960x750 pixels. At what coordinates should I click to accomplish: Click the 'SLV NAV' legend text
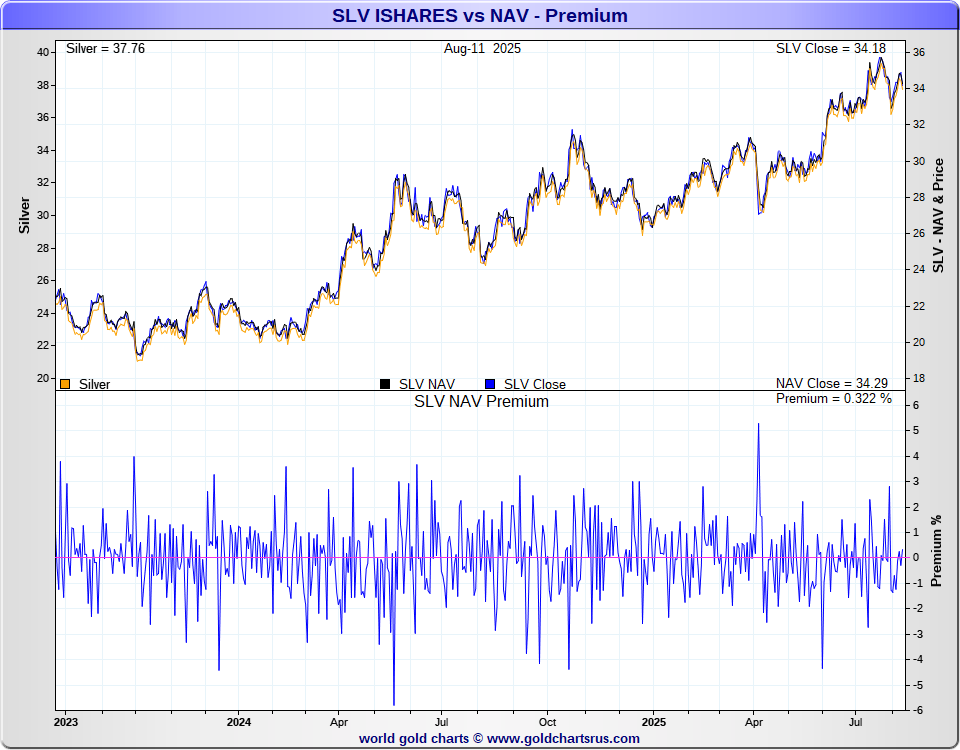pyautogui.click(x=427, y=384)
